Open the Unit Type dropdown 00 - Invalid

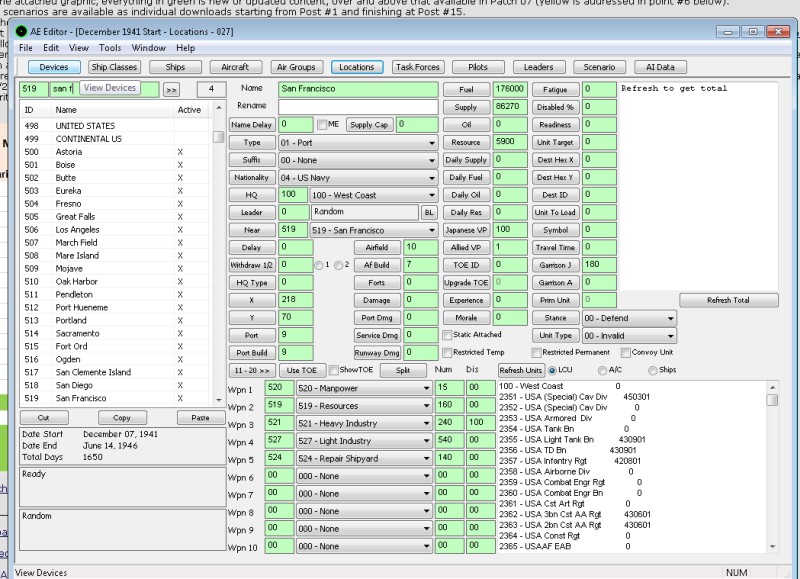[x=630, y=336]
